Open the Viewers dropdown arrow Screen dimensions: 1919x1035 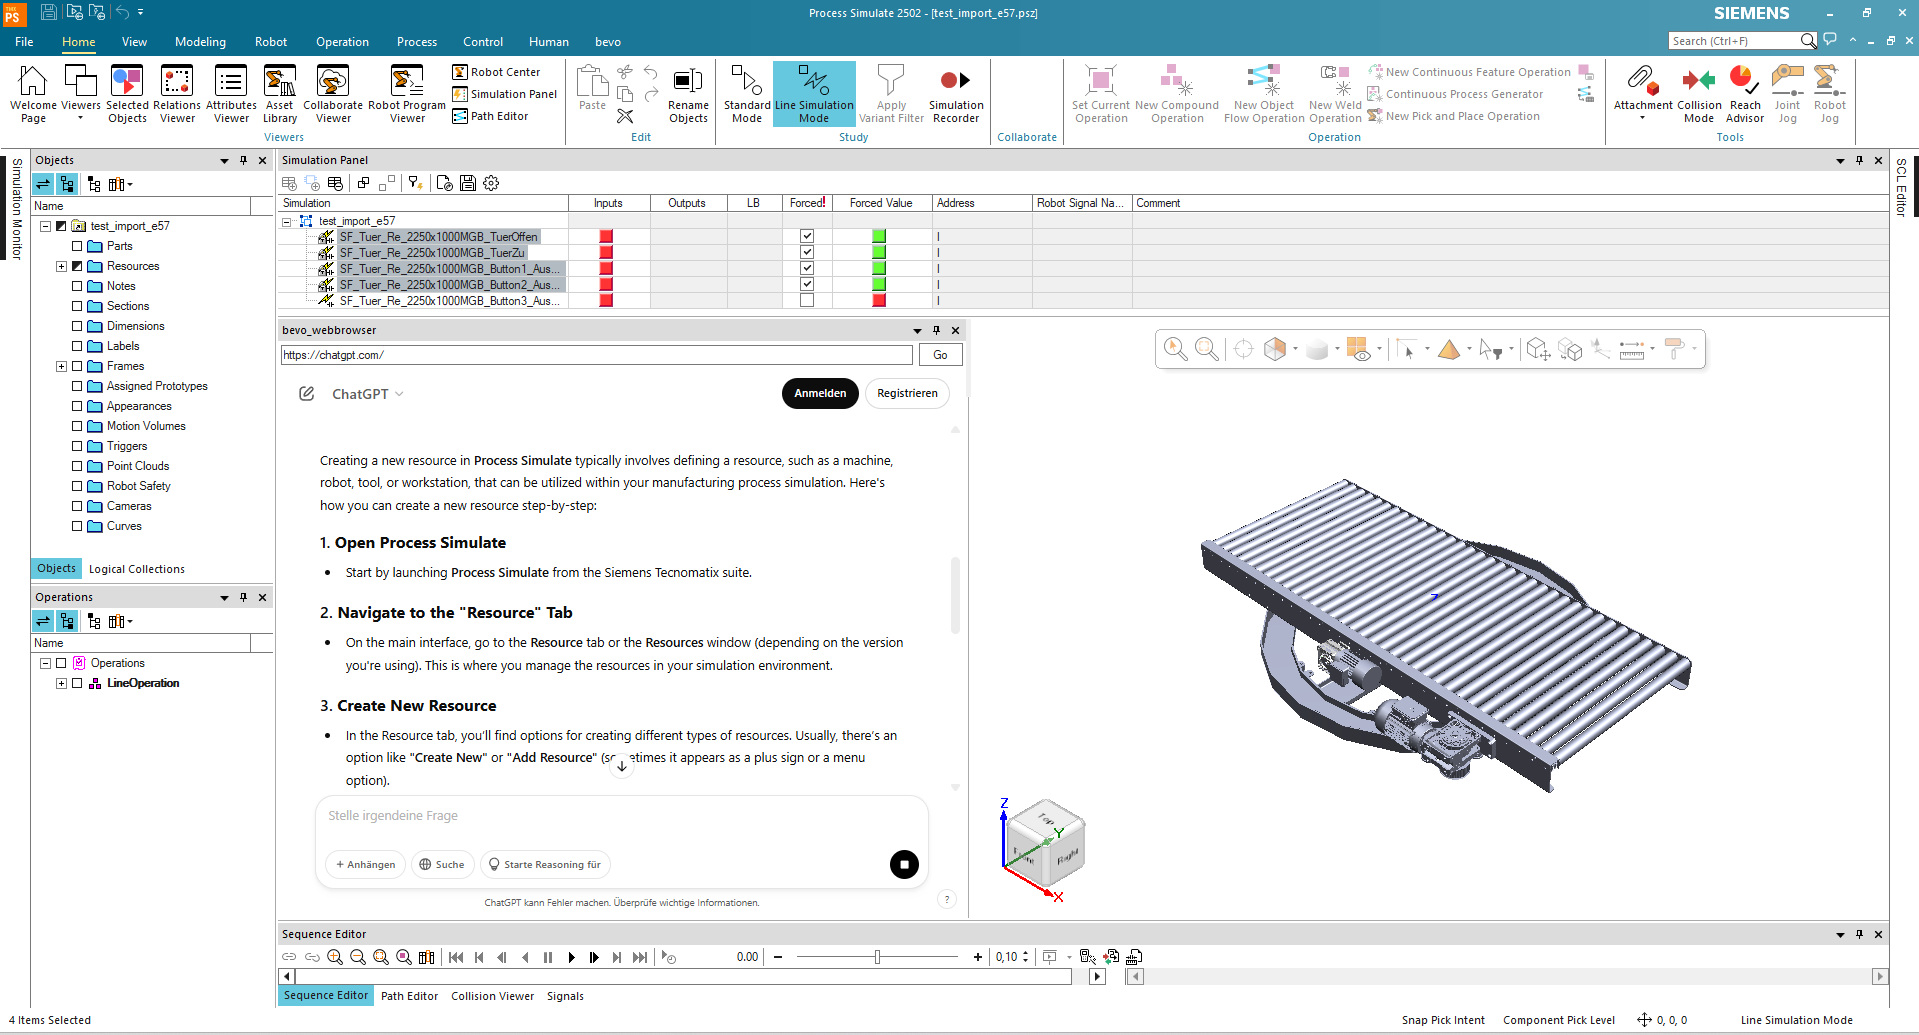coord(81,119)
